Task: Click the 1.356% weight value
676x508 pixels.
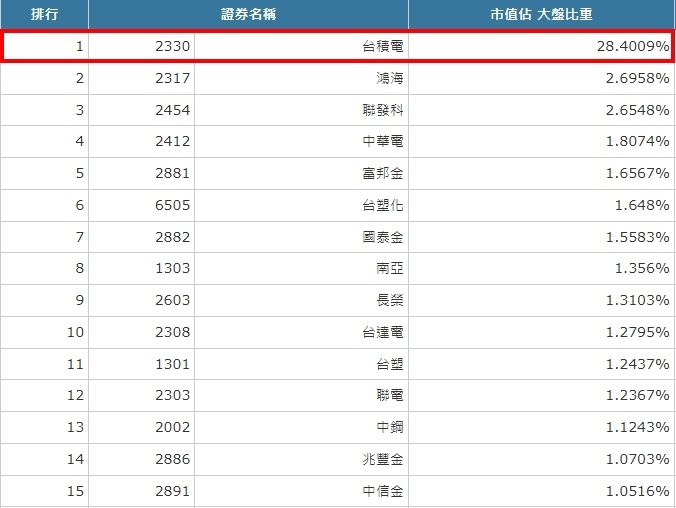Action: (x=642, y=268)
